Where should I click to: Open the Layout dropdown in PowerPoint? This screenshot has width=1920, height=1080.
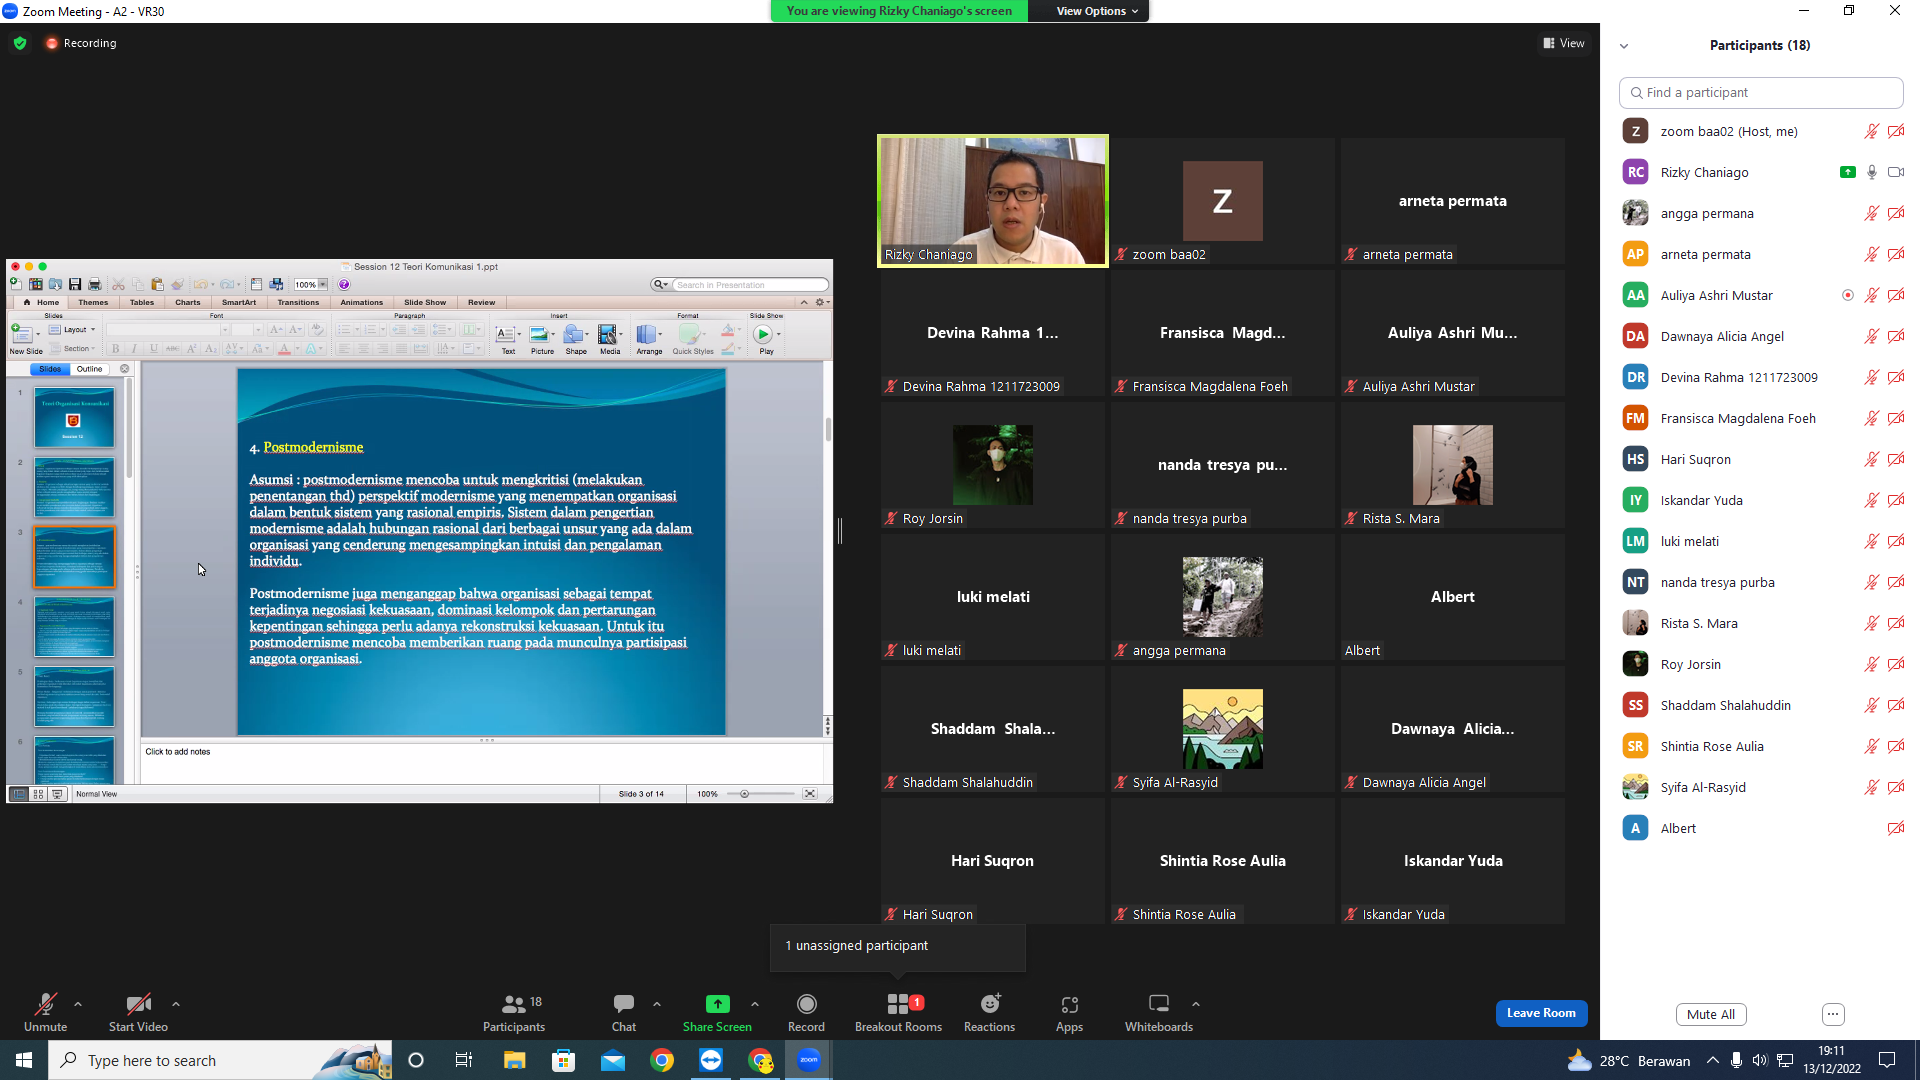(72, 329)
